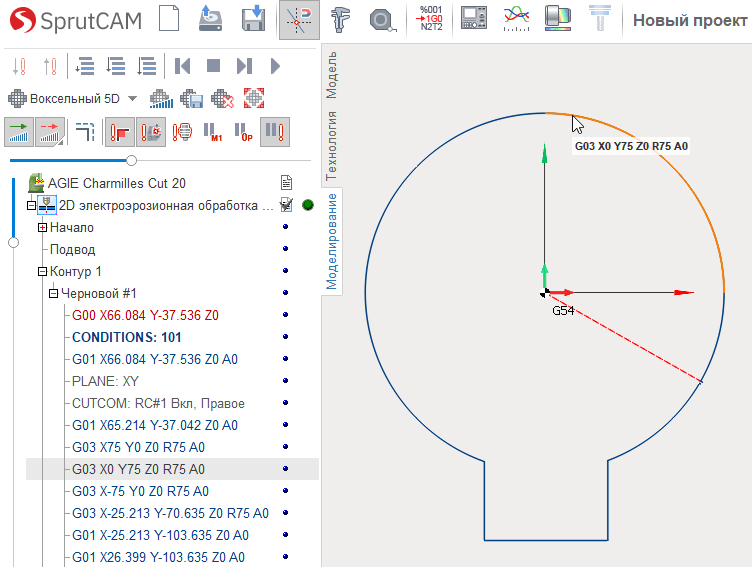Open project from disk icon
The width and height of the screenshot is (752, 567).
(x=211, y=19)
